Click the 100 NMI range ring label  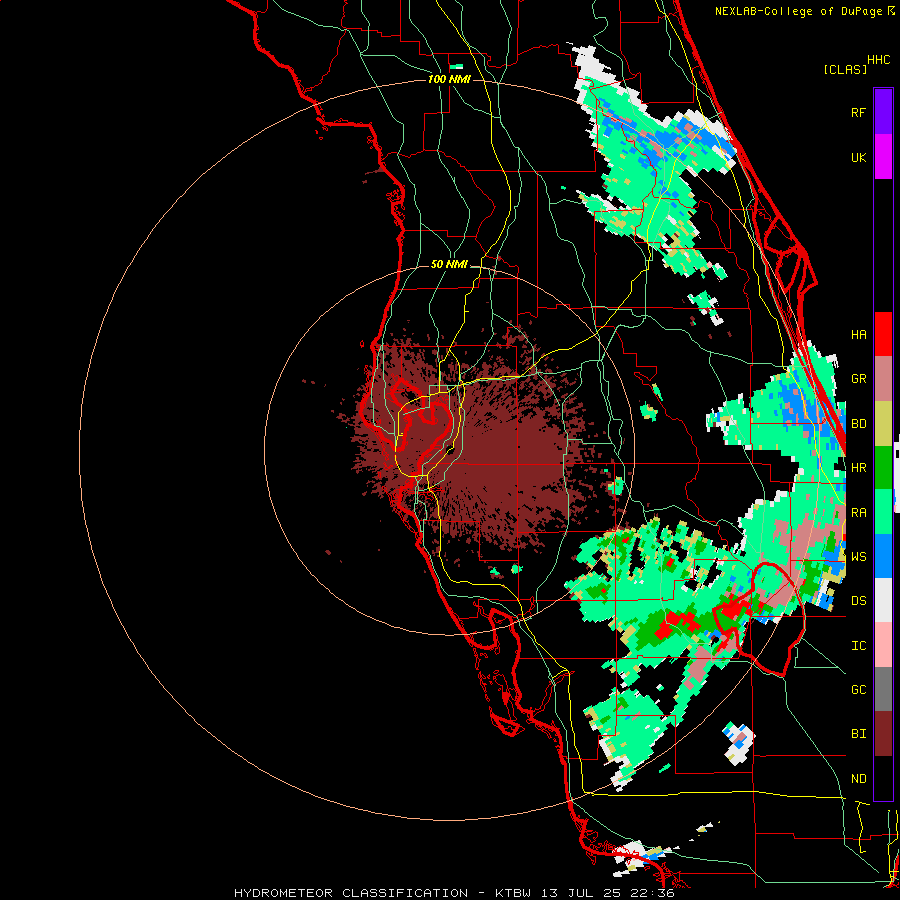click(x=449, y=79)
